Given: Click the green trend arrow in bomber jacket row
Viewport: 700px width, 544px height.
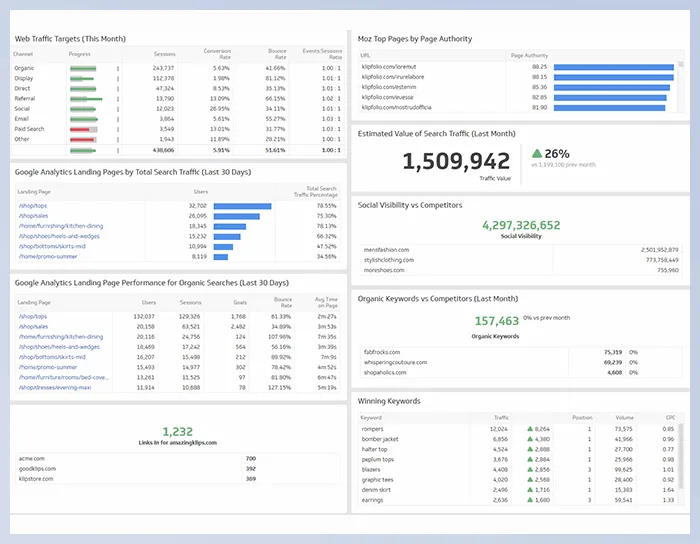Looking at the screenshot, I should (x=530, y=439).
